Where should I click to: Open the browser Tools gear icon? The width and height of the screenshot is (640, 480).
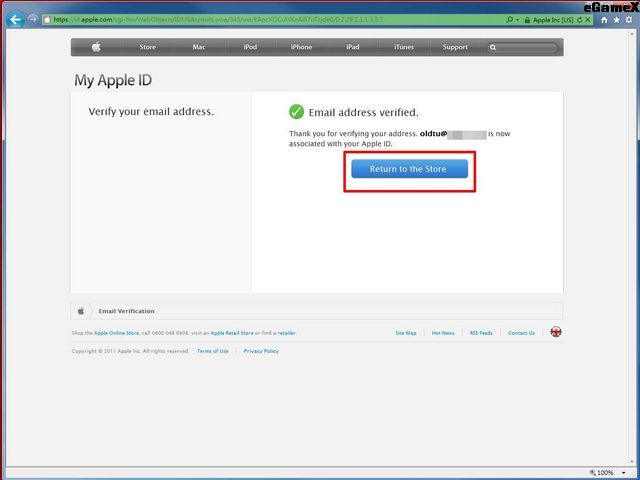629,20
